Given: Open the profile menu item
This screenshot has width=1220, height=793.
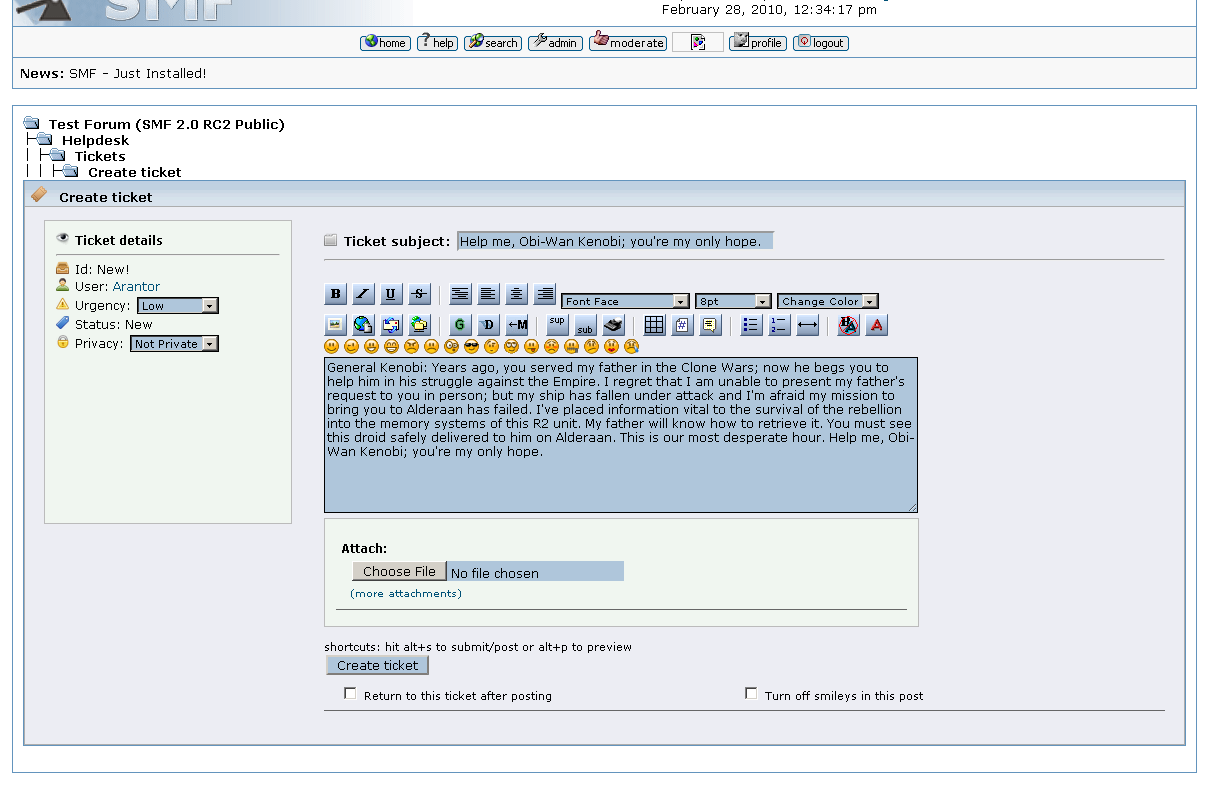Looking at the screenshot, I should pos(758,43).
